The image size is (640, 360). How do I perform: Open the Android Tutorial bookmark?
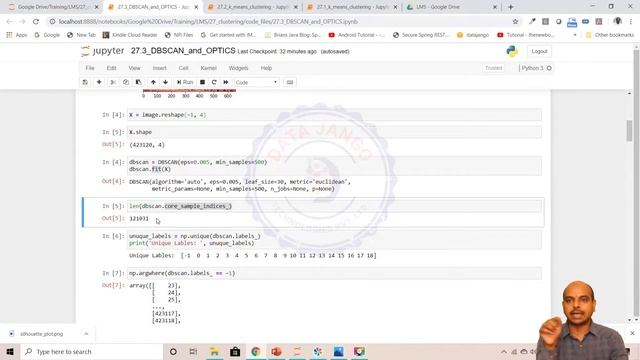[x=356, y=35]
